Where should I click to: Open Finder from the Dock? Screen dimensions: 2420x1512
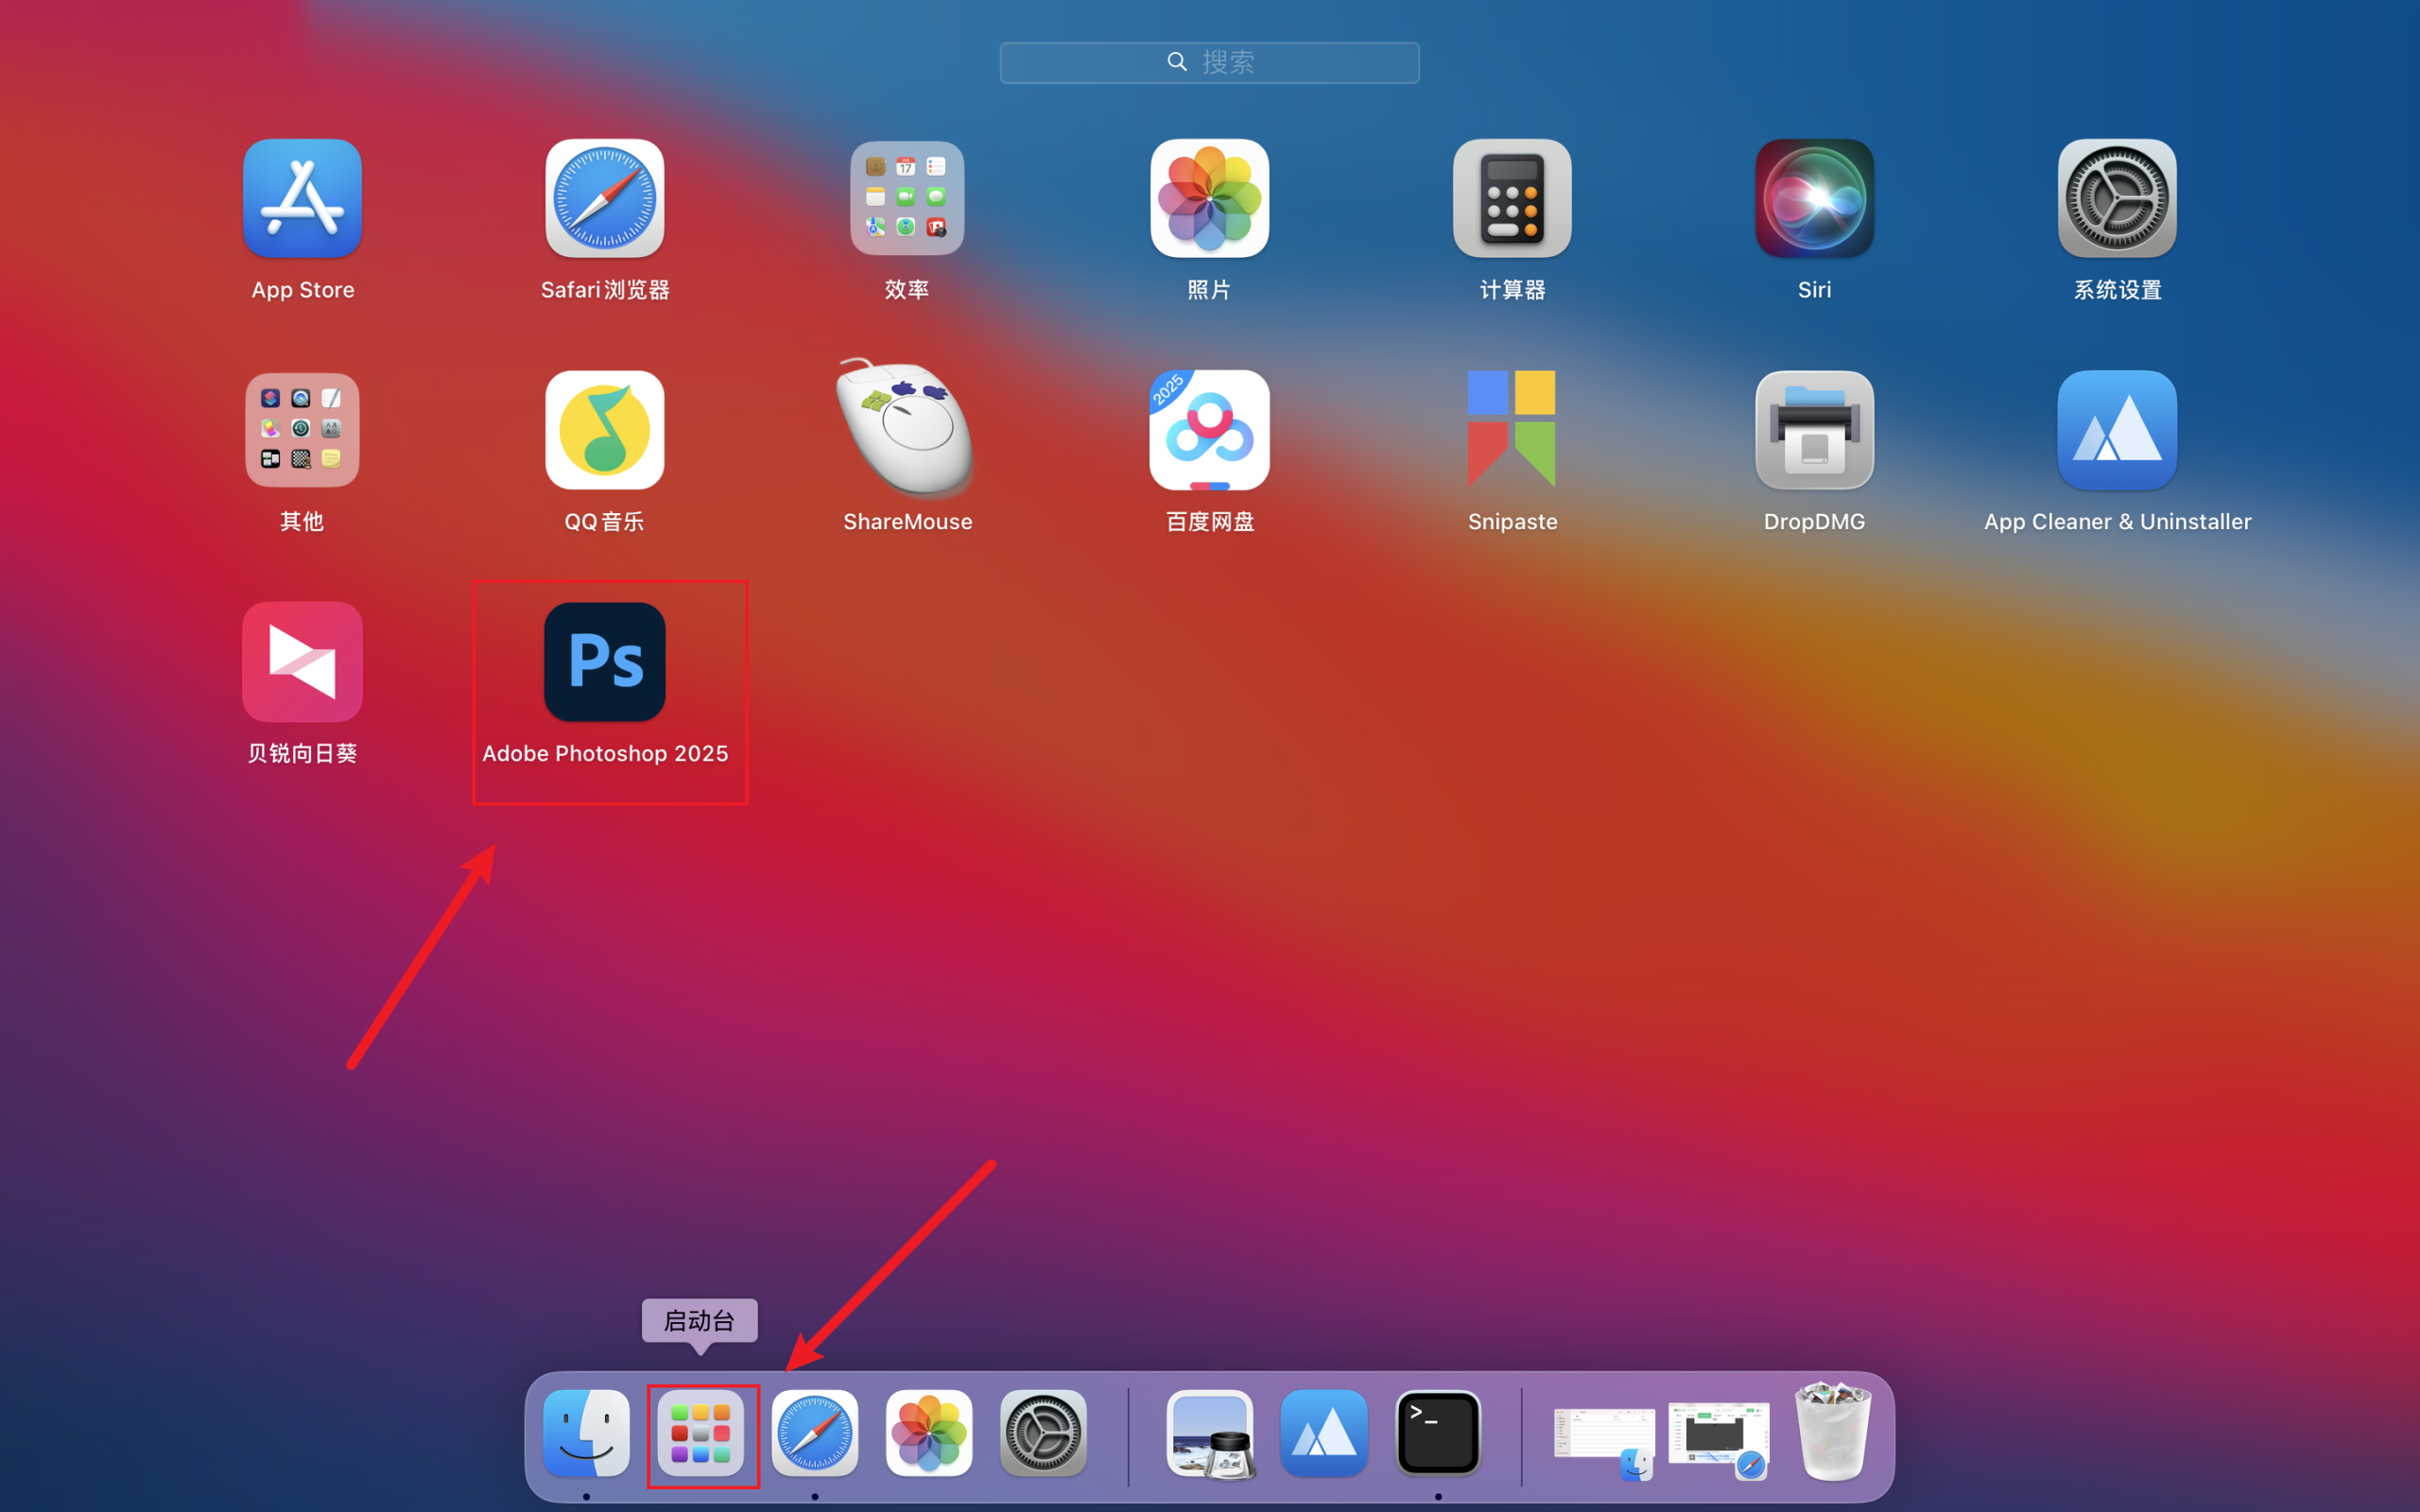[587, 1433]
